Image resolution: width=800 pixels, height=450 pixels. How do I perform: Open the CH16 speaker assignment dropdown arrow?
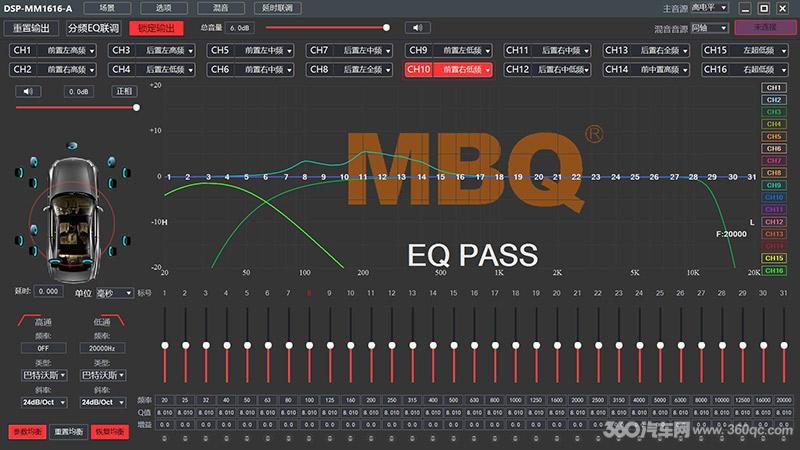pyautogui.click(x=784, y=69)
